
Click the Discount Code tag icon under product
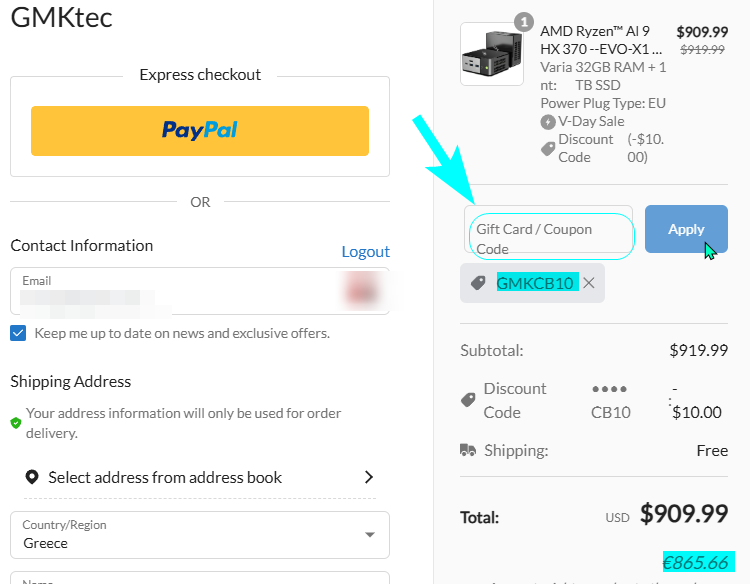point(548,149)
